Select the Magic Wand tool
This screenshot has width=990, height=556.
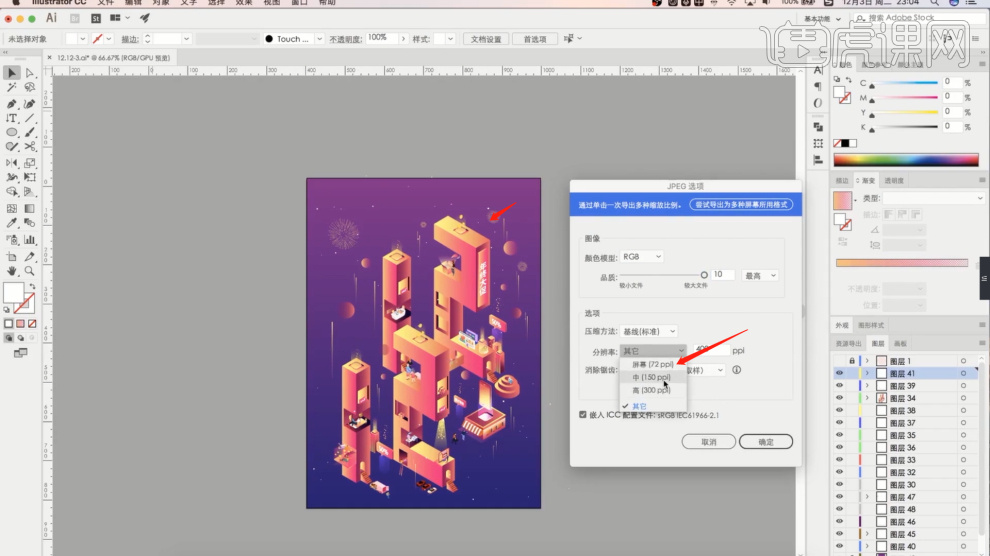tap(11, 88)
